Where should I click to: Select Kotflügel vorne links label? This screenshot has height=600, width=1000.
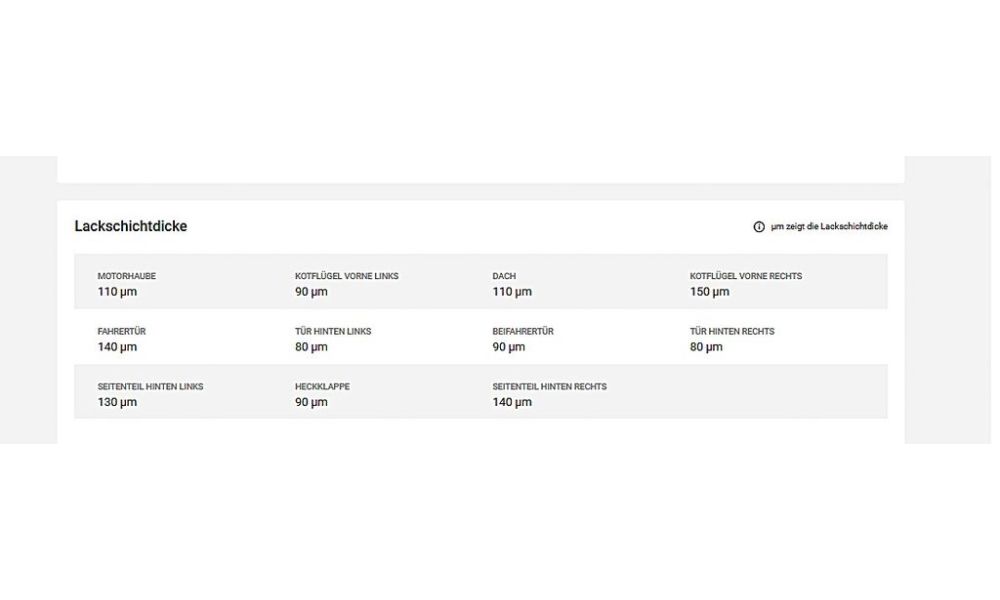point(346,276)
